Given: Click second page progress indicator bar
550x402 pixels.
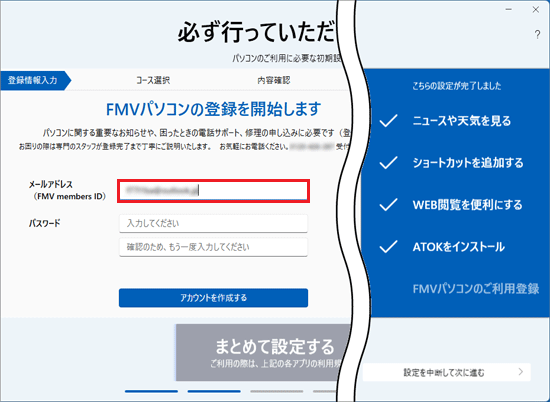Looking at the screenshot, I should [x=214, y=391].
